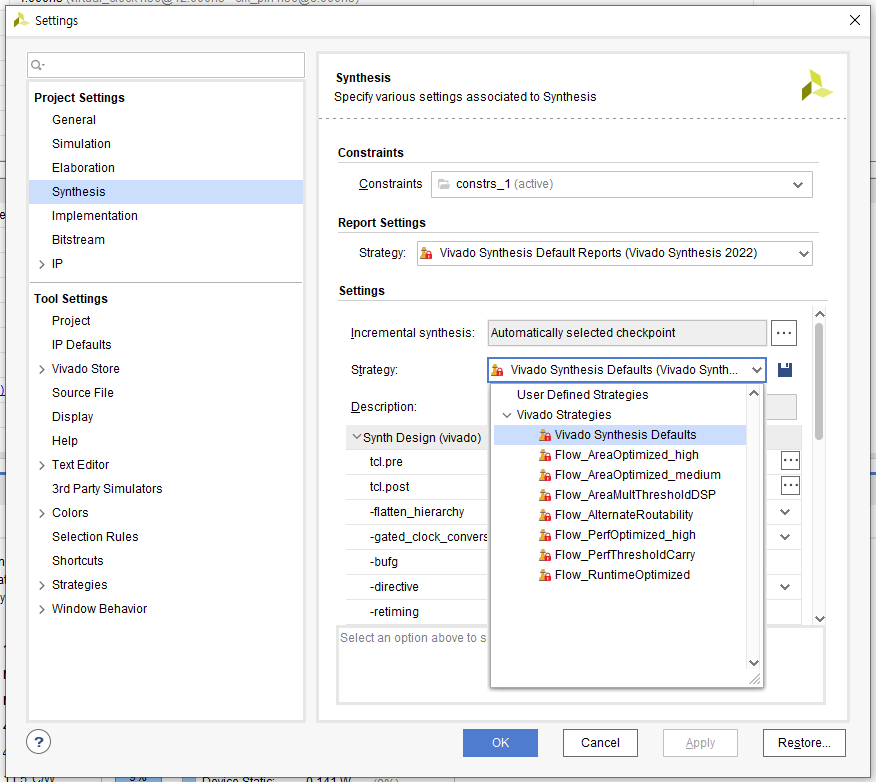Image resolution: width=876 pixels, height=782 pixels.
Task: Click the settings search input field
Action: (166, 65)
